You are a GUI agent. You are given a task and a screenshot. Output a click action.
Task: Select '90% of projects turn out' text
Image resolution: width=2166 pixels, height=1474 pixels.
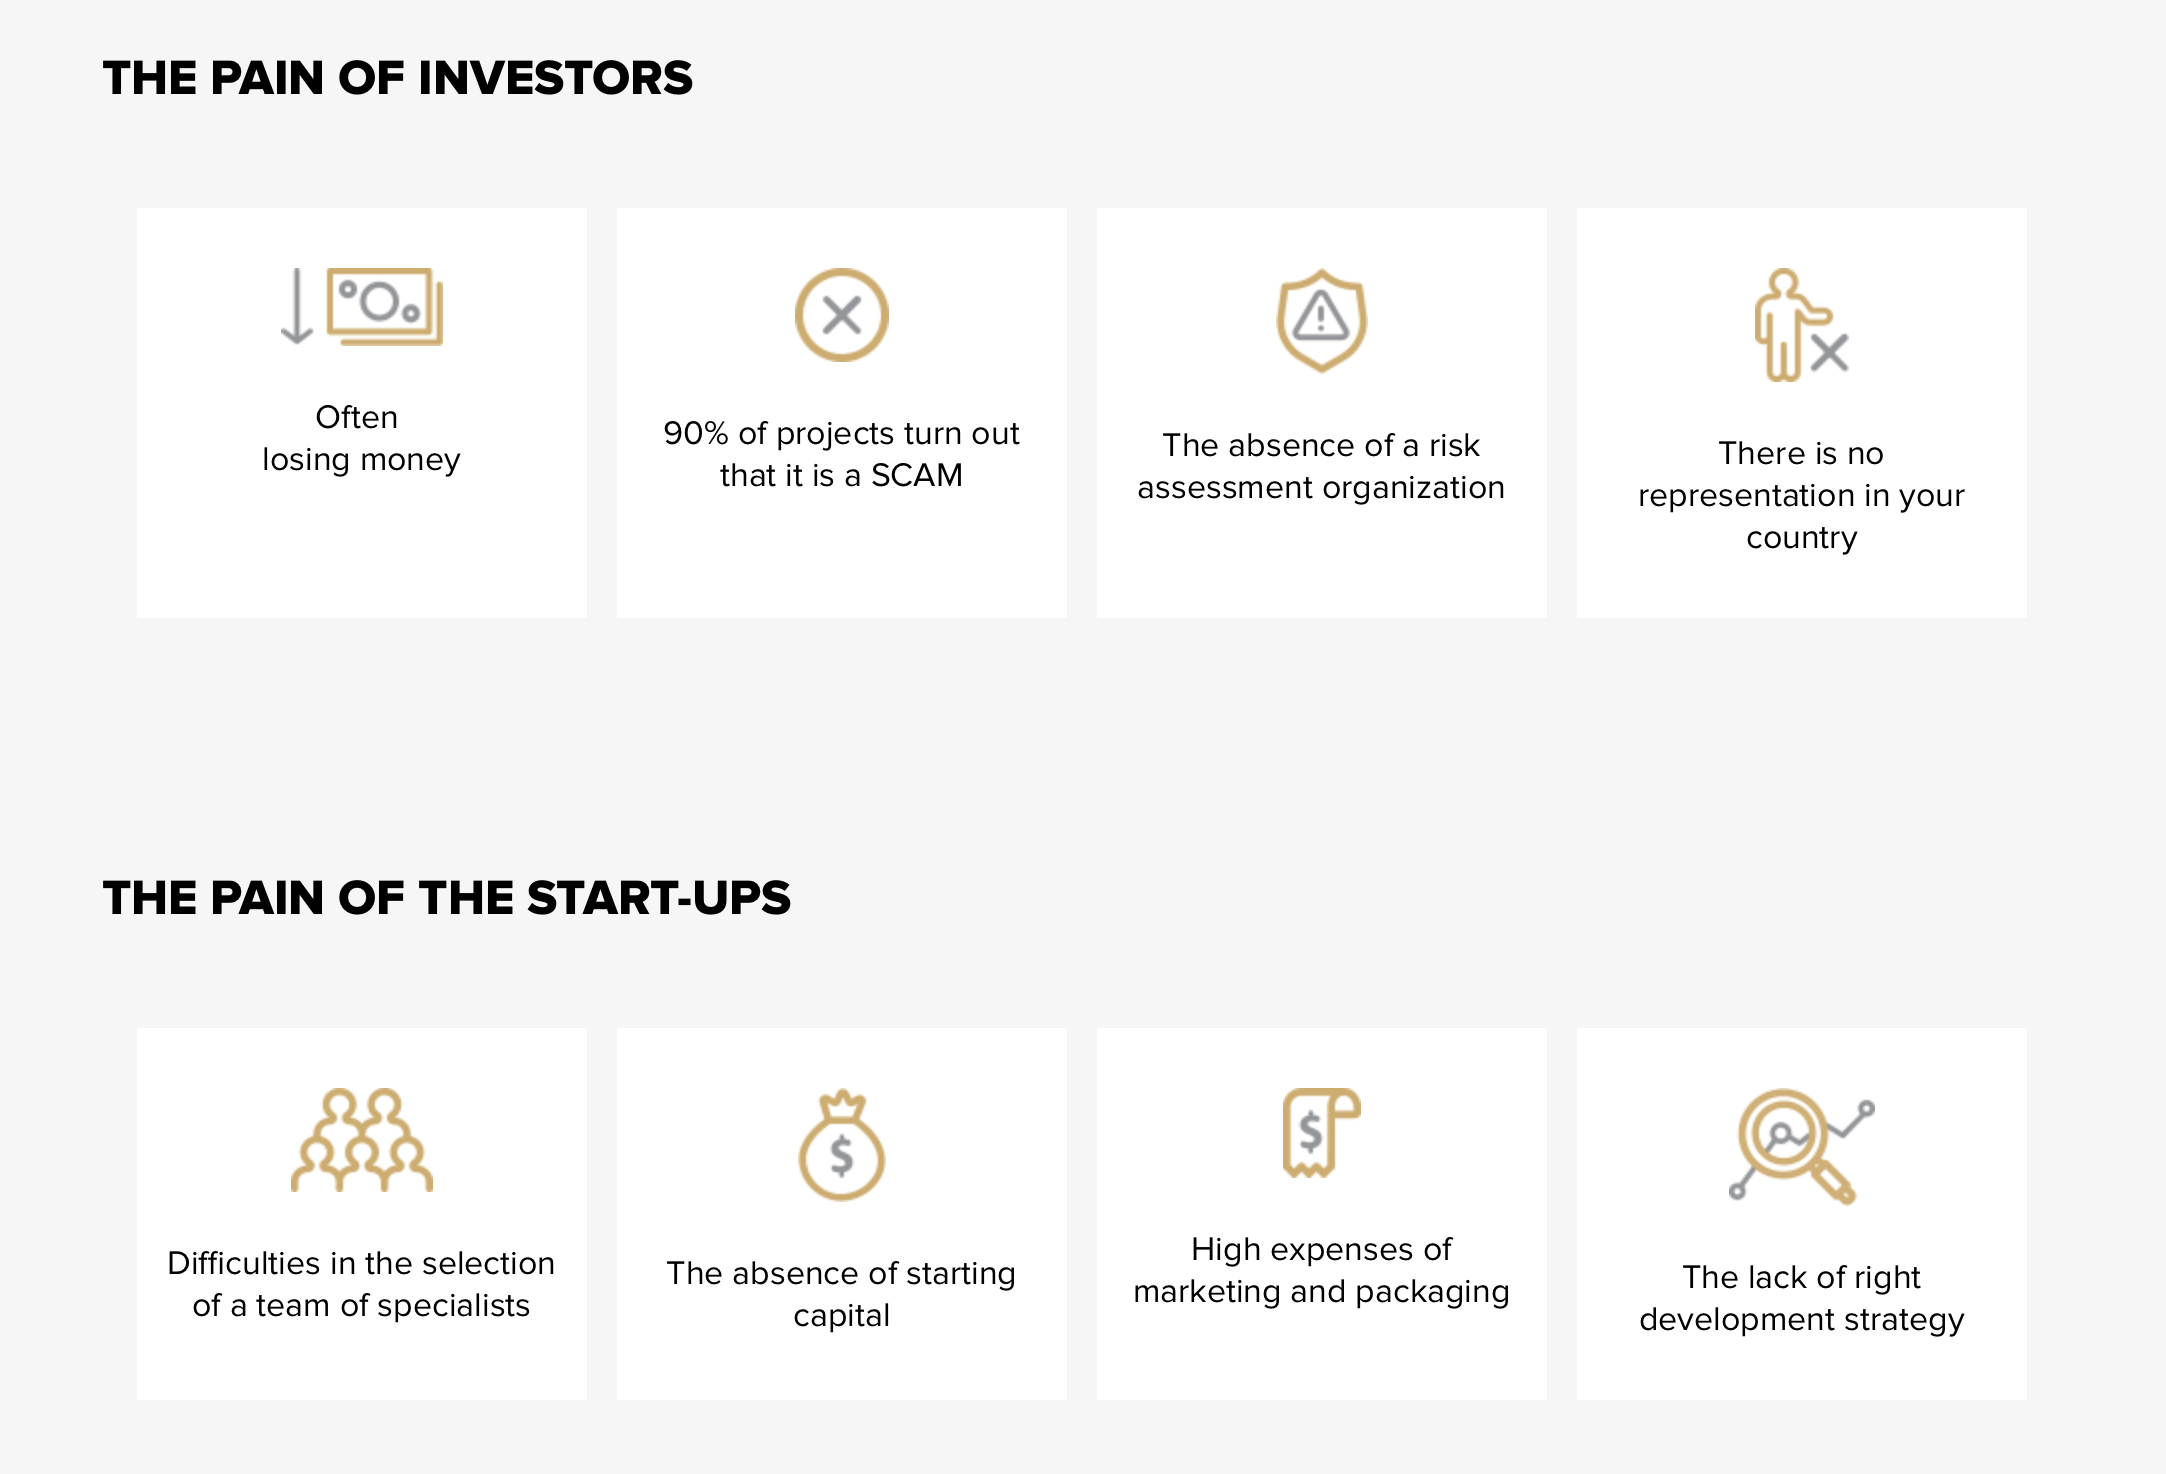pyautogui.click(x=841, y=433)
